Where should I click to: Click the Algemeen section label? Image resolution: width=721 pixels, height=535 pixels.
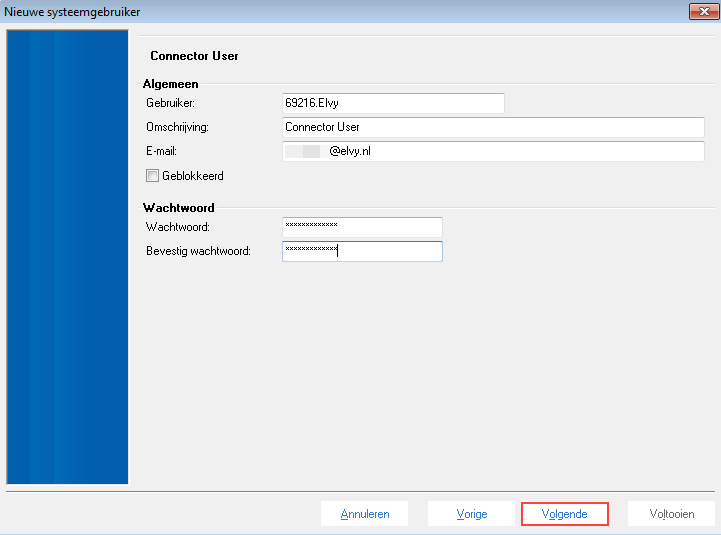coord(171,84)
